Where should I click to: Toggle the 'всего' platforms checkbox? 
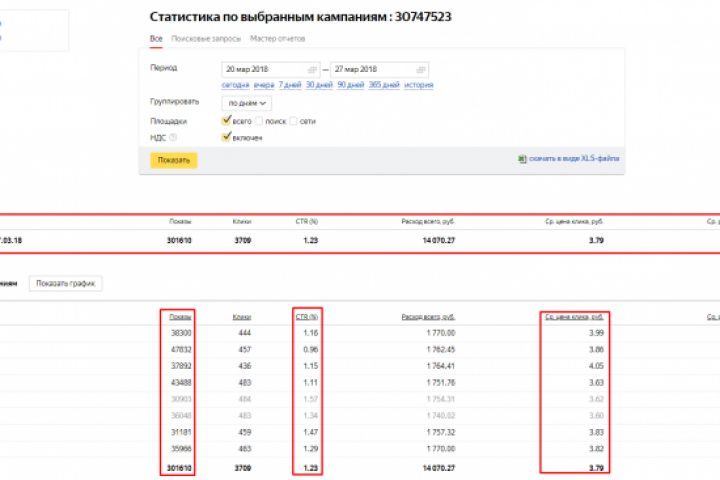click(x=226, y=120)
